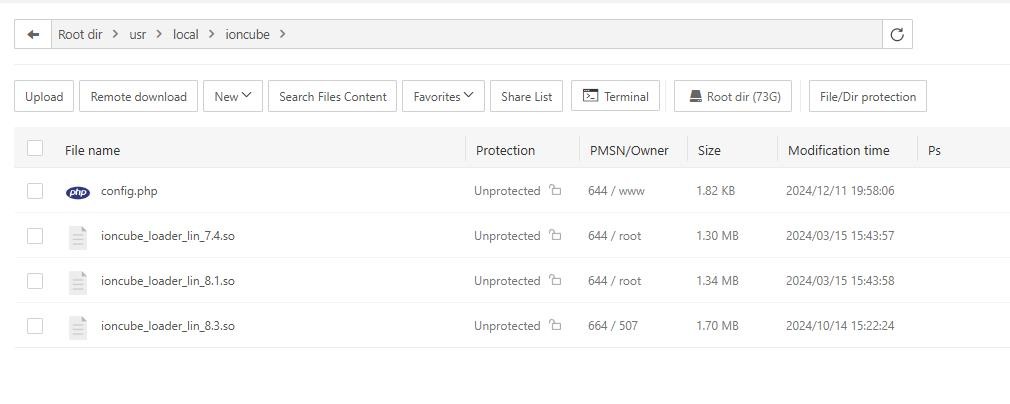Go to the local breadcrumb folder

click(186, 34)
